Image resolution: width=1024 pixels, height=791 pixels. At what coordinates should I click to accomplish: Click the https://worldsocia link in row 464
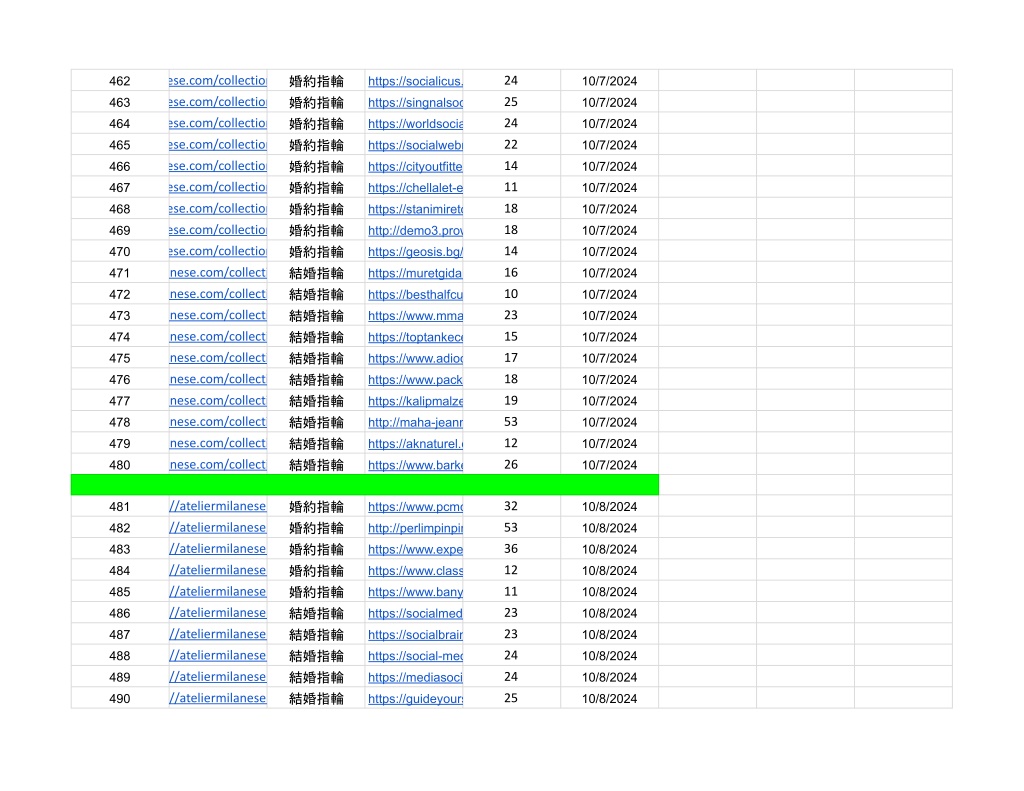[415, 123]
